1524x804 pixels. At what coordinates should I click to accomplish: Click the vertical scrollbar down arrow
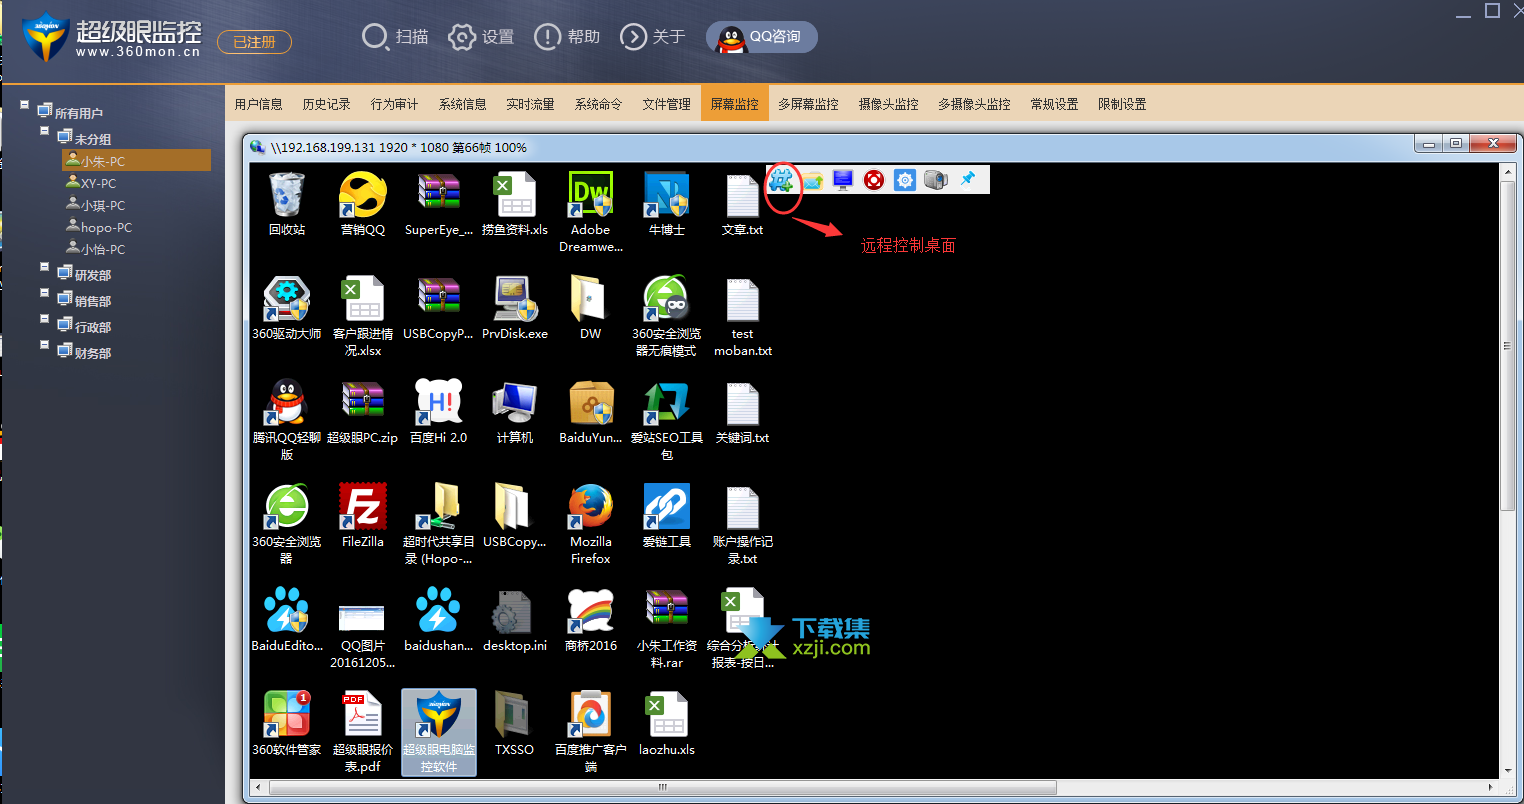1508,772
